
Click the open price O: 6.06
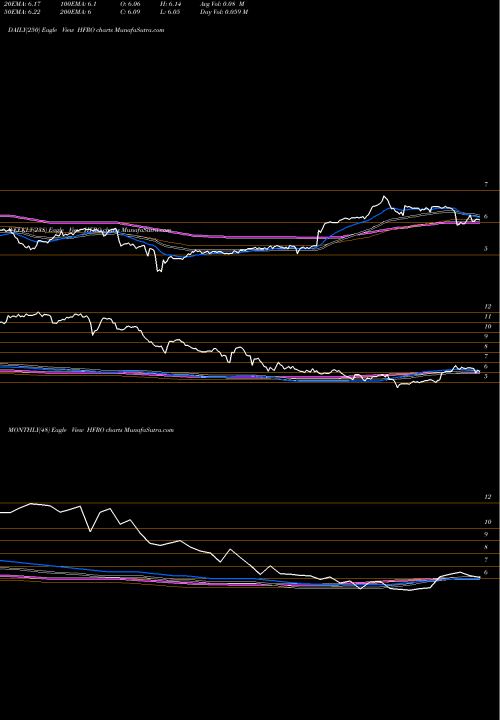point(129,4)
